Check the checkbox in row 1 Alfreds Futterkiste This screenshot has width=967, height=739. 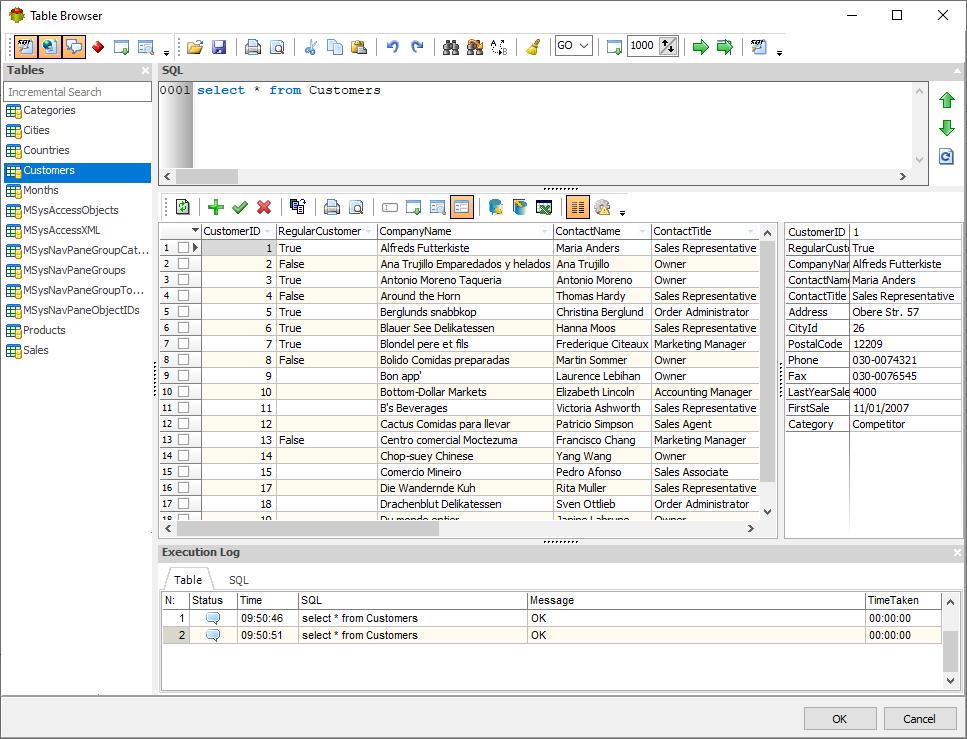click(183, 247)
